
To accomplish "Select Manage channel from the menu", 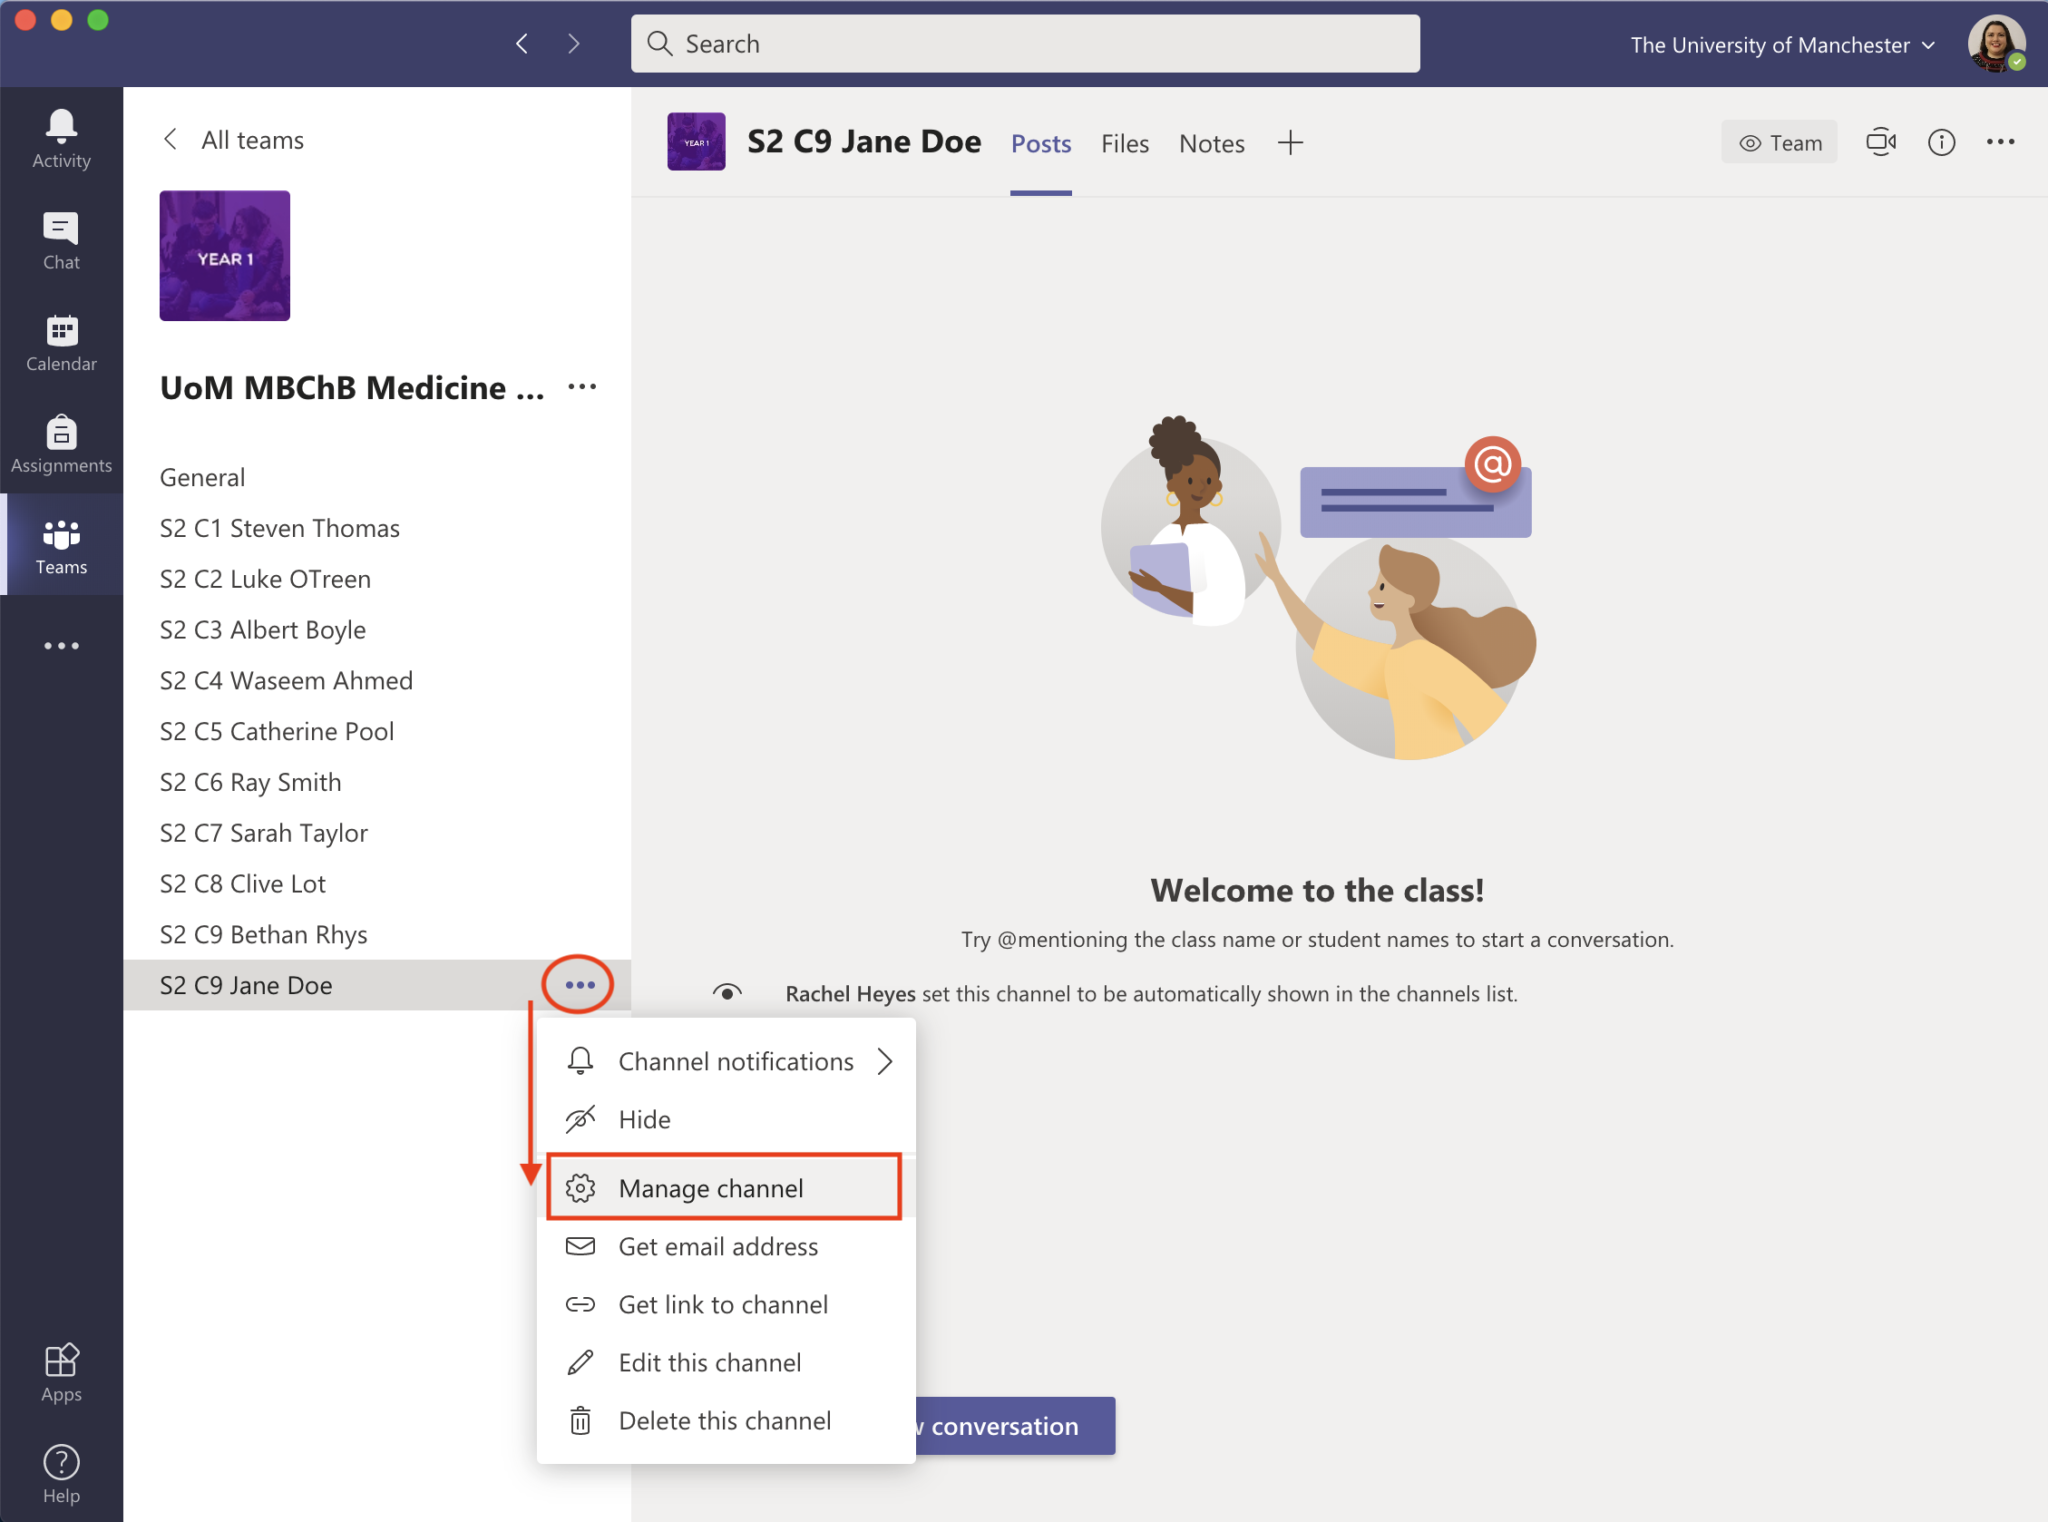I will 711,1188.
